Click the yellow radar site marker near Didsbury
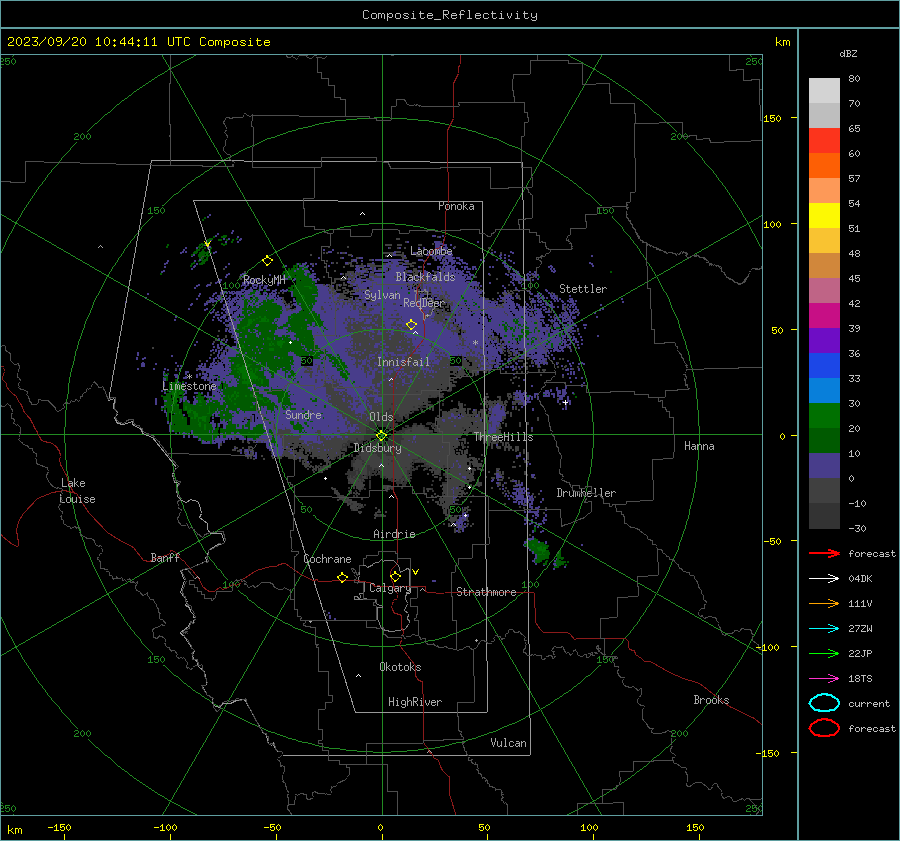The image size is (900, 841). pos(381,436)
